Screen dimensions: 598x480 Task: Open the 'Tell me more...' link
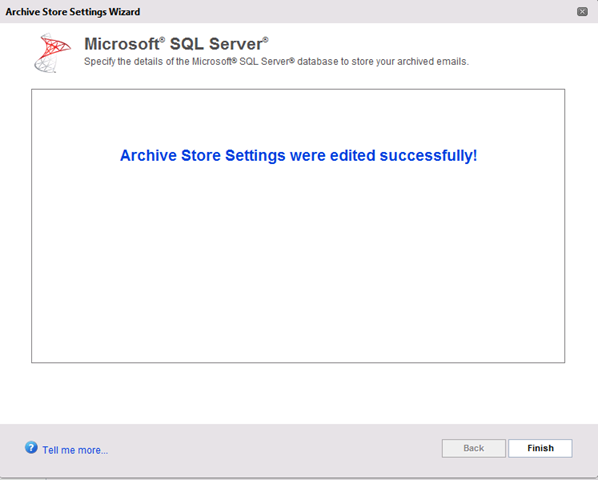point(75,450)
